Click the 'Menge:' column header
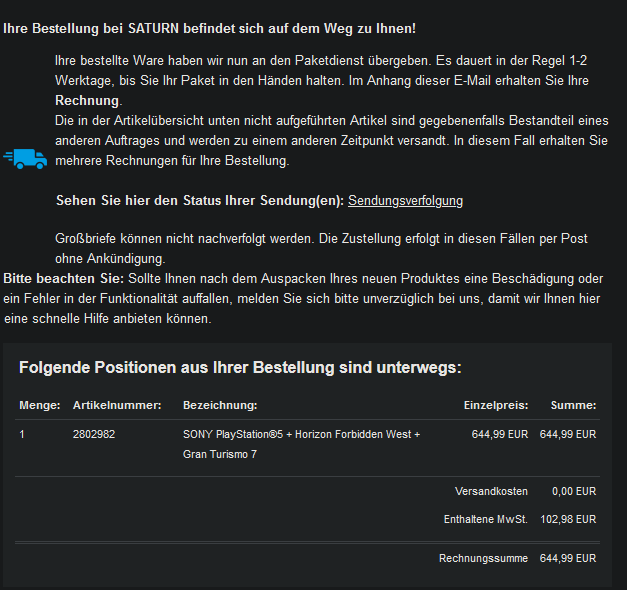The height and width of the screenshot is (590, 627). (x=40, y=405)
